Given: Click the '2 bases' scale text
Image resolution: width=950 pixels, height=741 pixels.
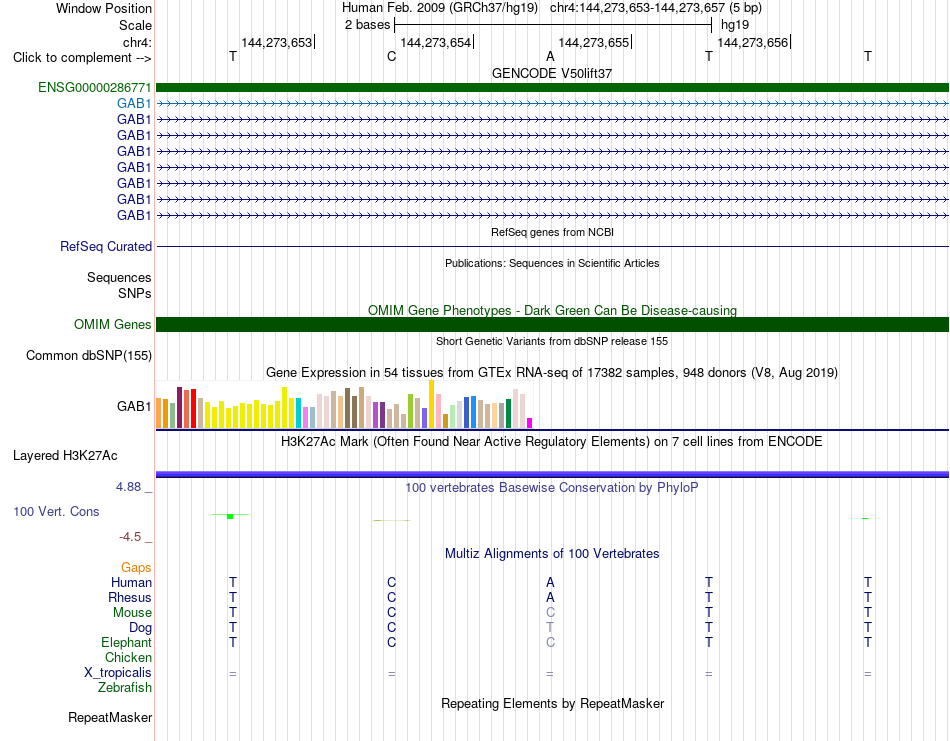Looking at the screenshot, I should pos(367,25).
